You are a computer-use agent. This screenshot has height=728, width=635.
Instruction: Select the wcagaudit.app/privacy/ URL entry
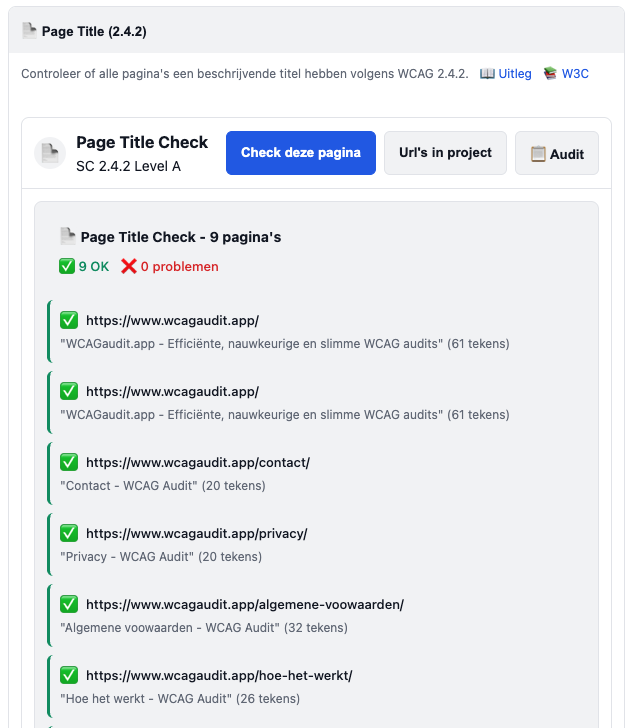click(x=197, y=533)
